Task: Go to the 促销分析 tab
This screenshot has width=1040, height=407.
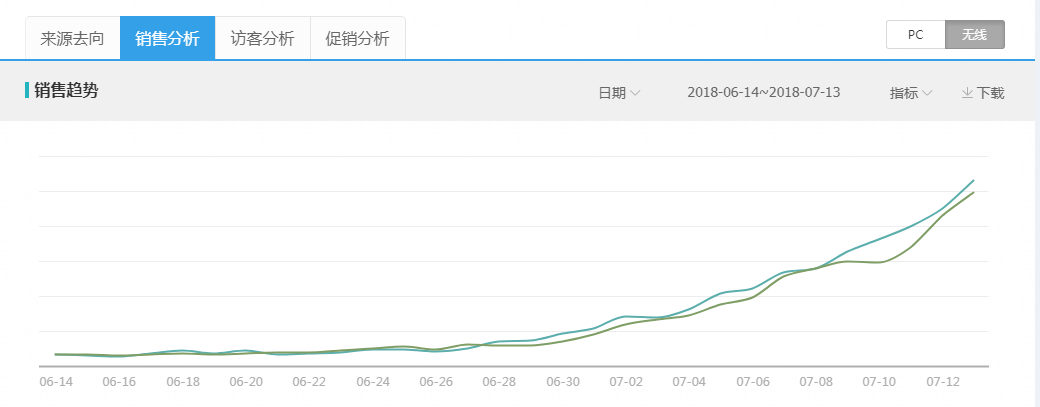Action: tap(357, 39)
